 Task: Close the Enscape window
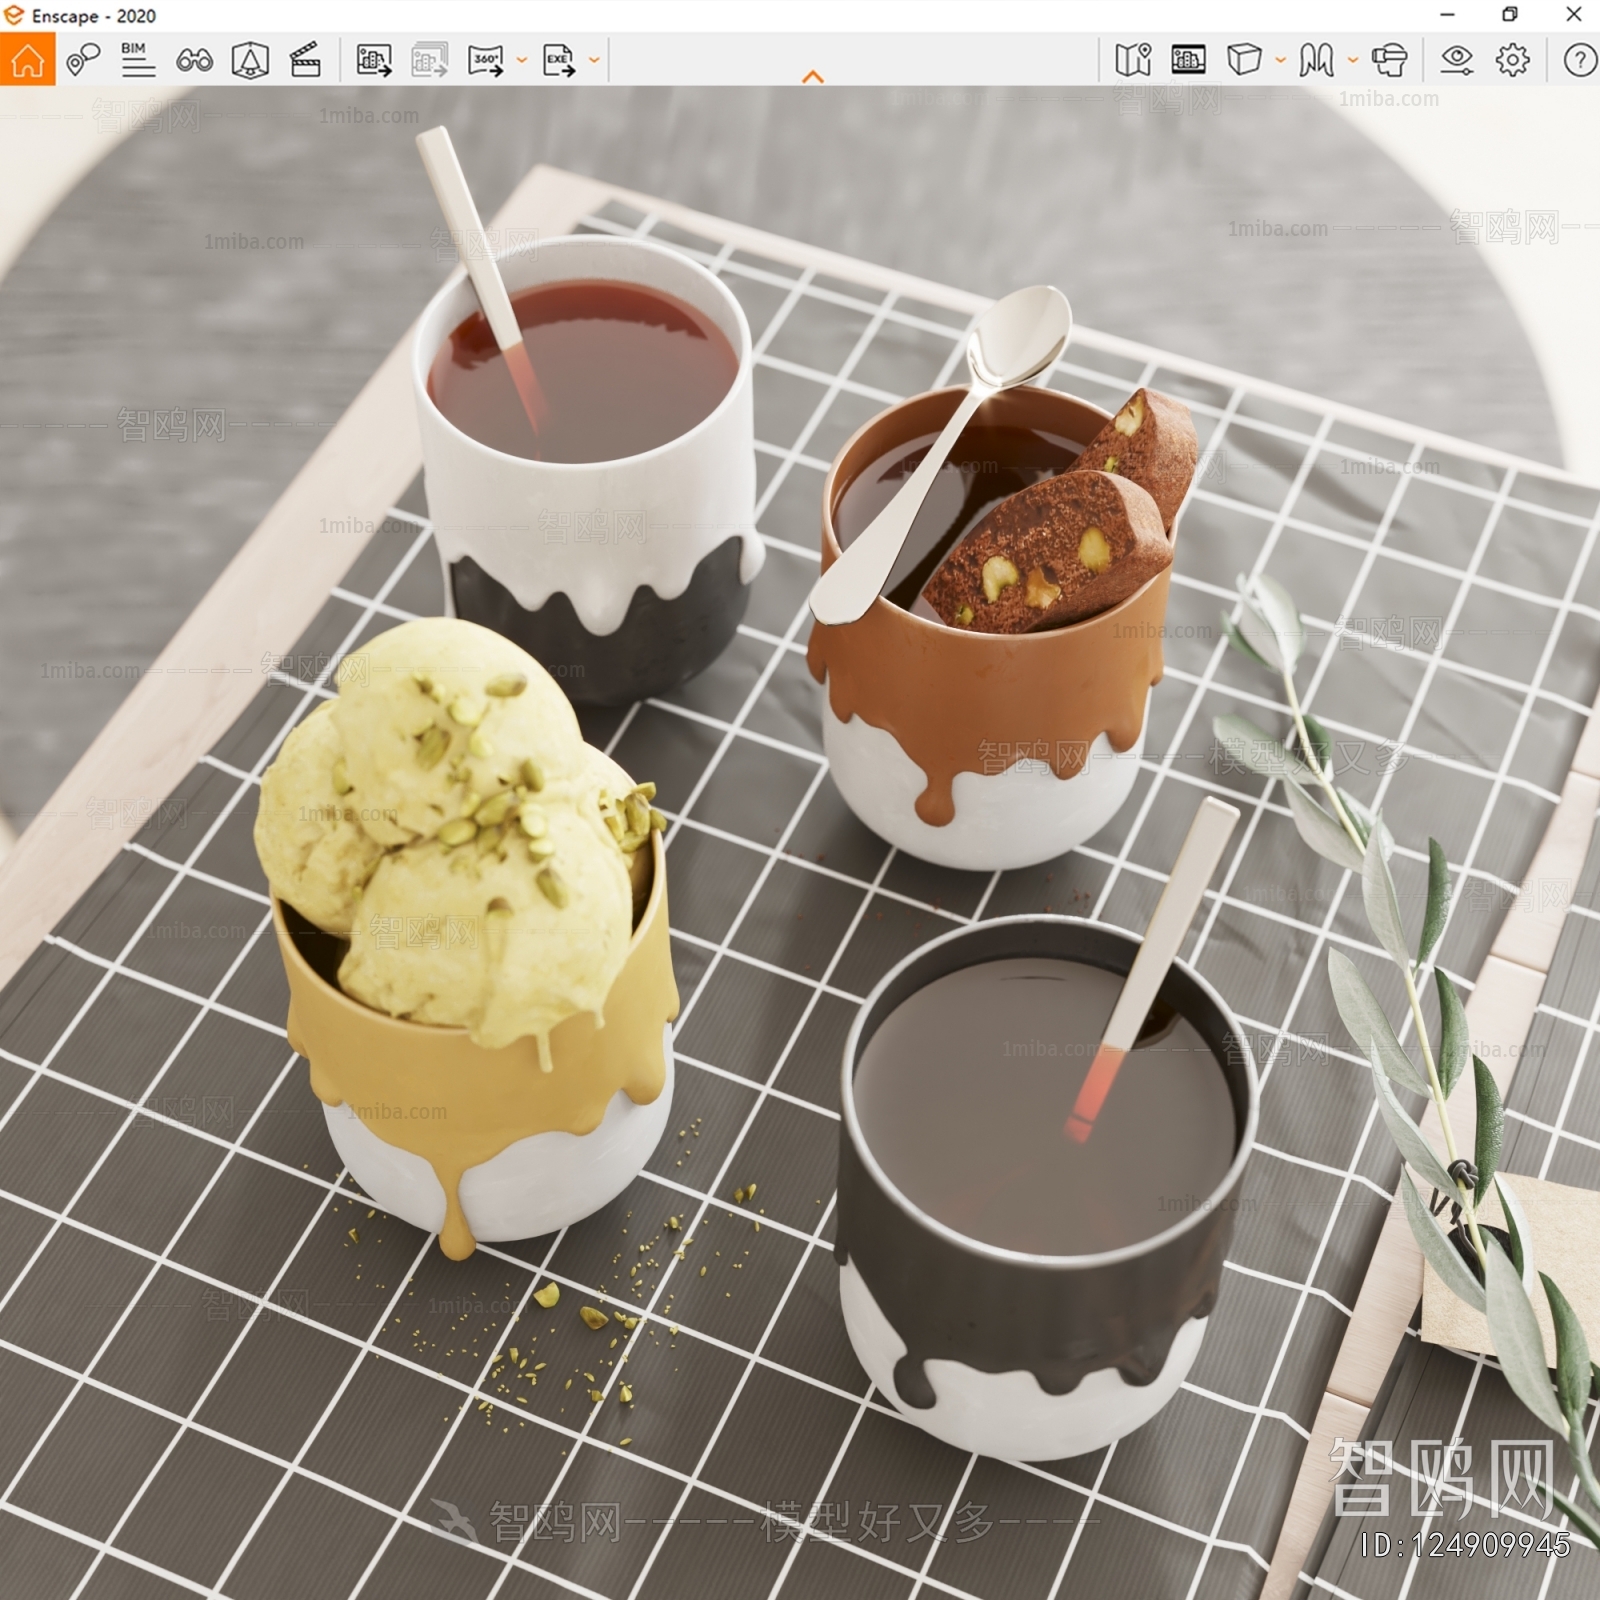(x=1573, y=15)
